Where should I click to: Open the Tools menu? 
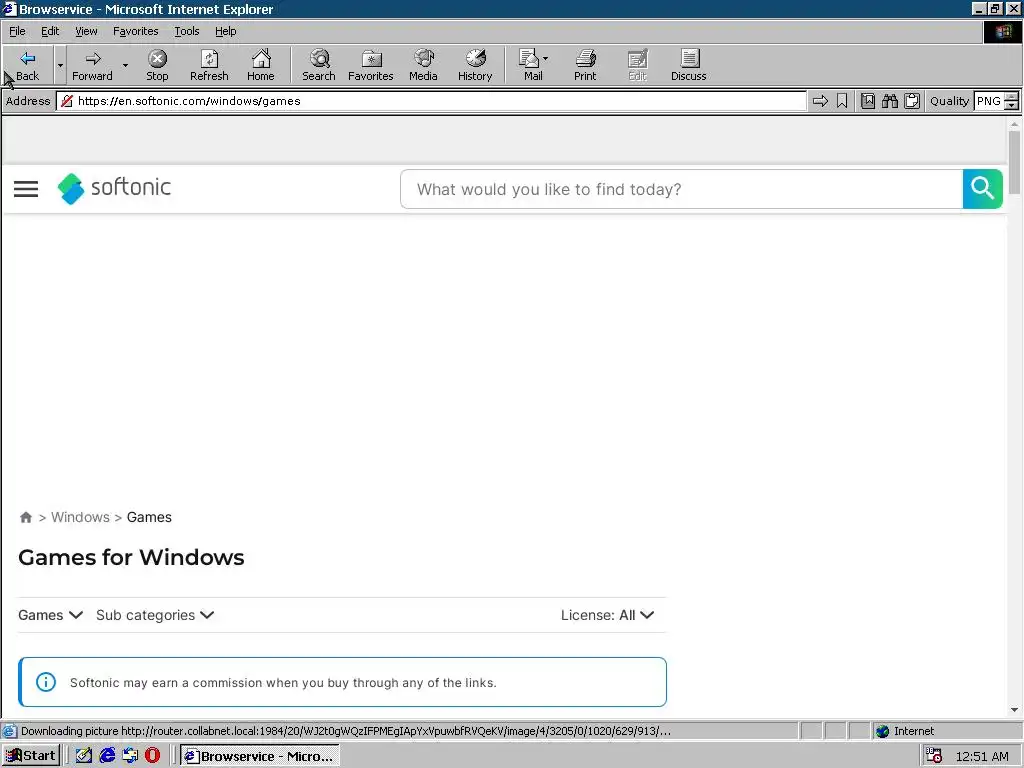[186, 31]
